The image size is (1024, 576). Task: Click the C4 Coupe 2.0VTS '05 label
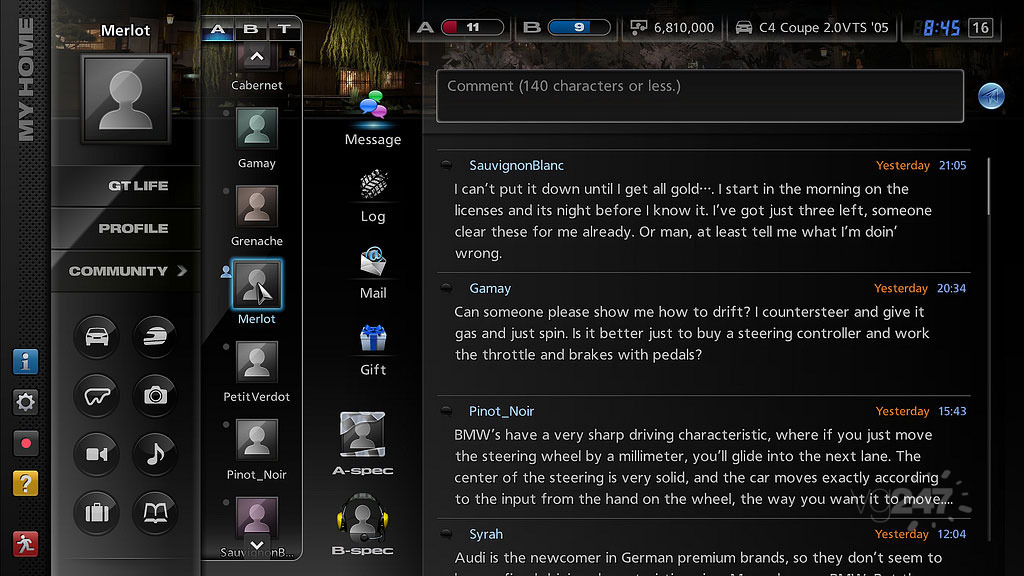pos(824,27)
